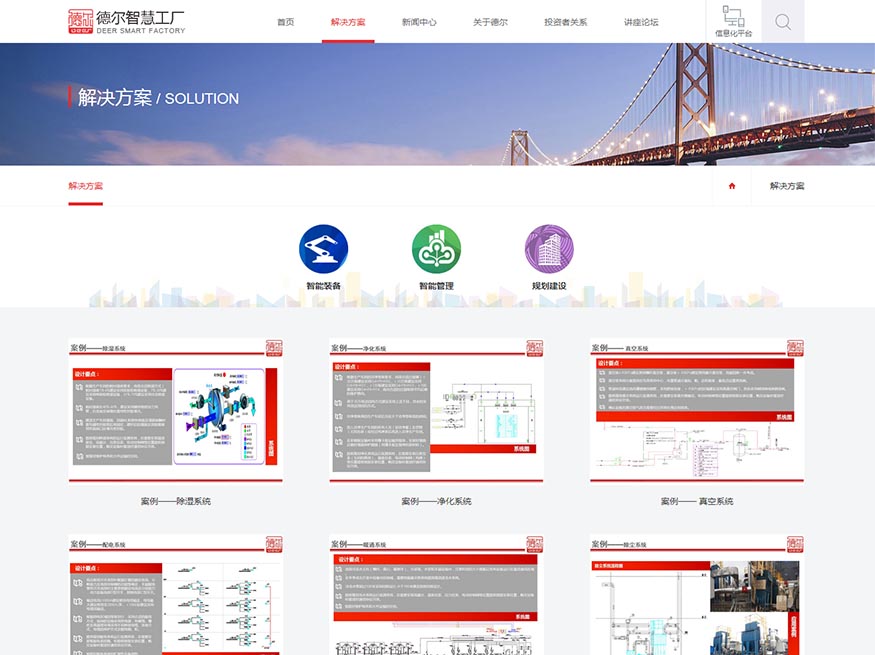
Task: Open the 解决方案 navigation menu item
Action: point(348,22)
